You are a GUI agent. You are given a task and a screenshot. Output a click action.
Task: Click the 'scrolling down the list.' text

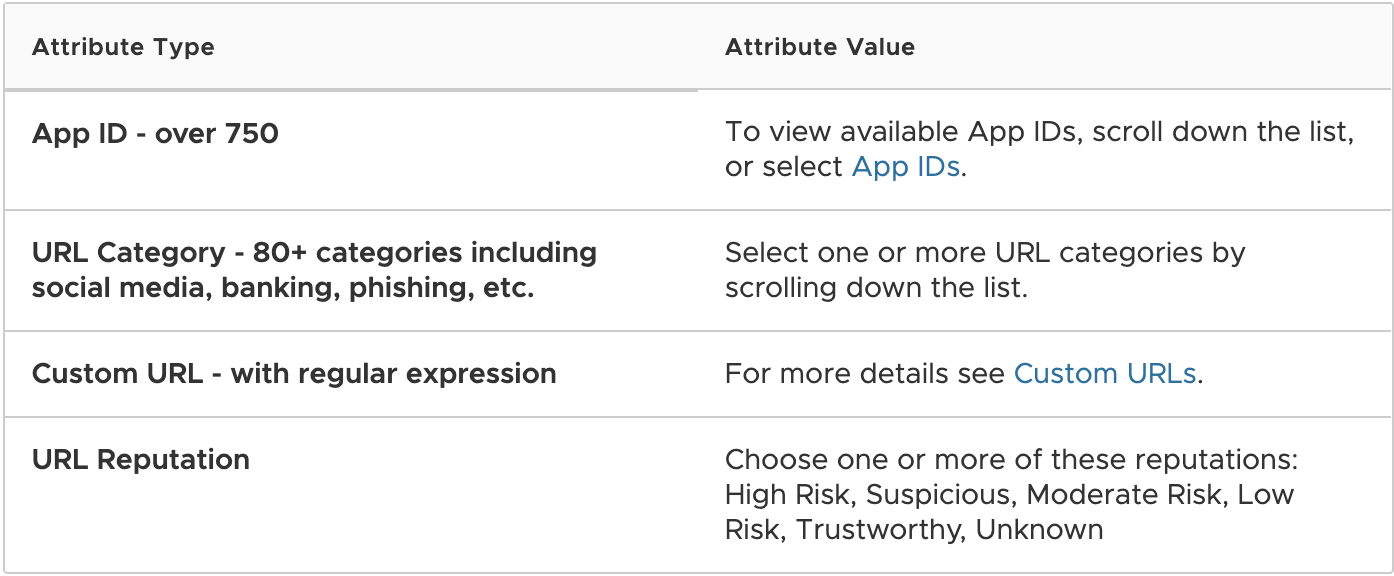coord(875,288)
